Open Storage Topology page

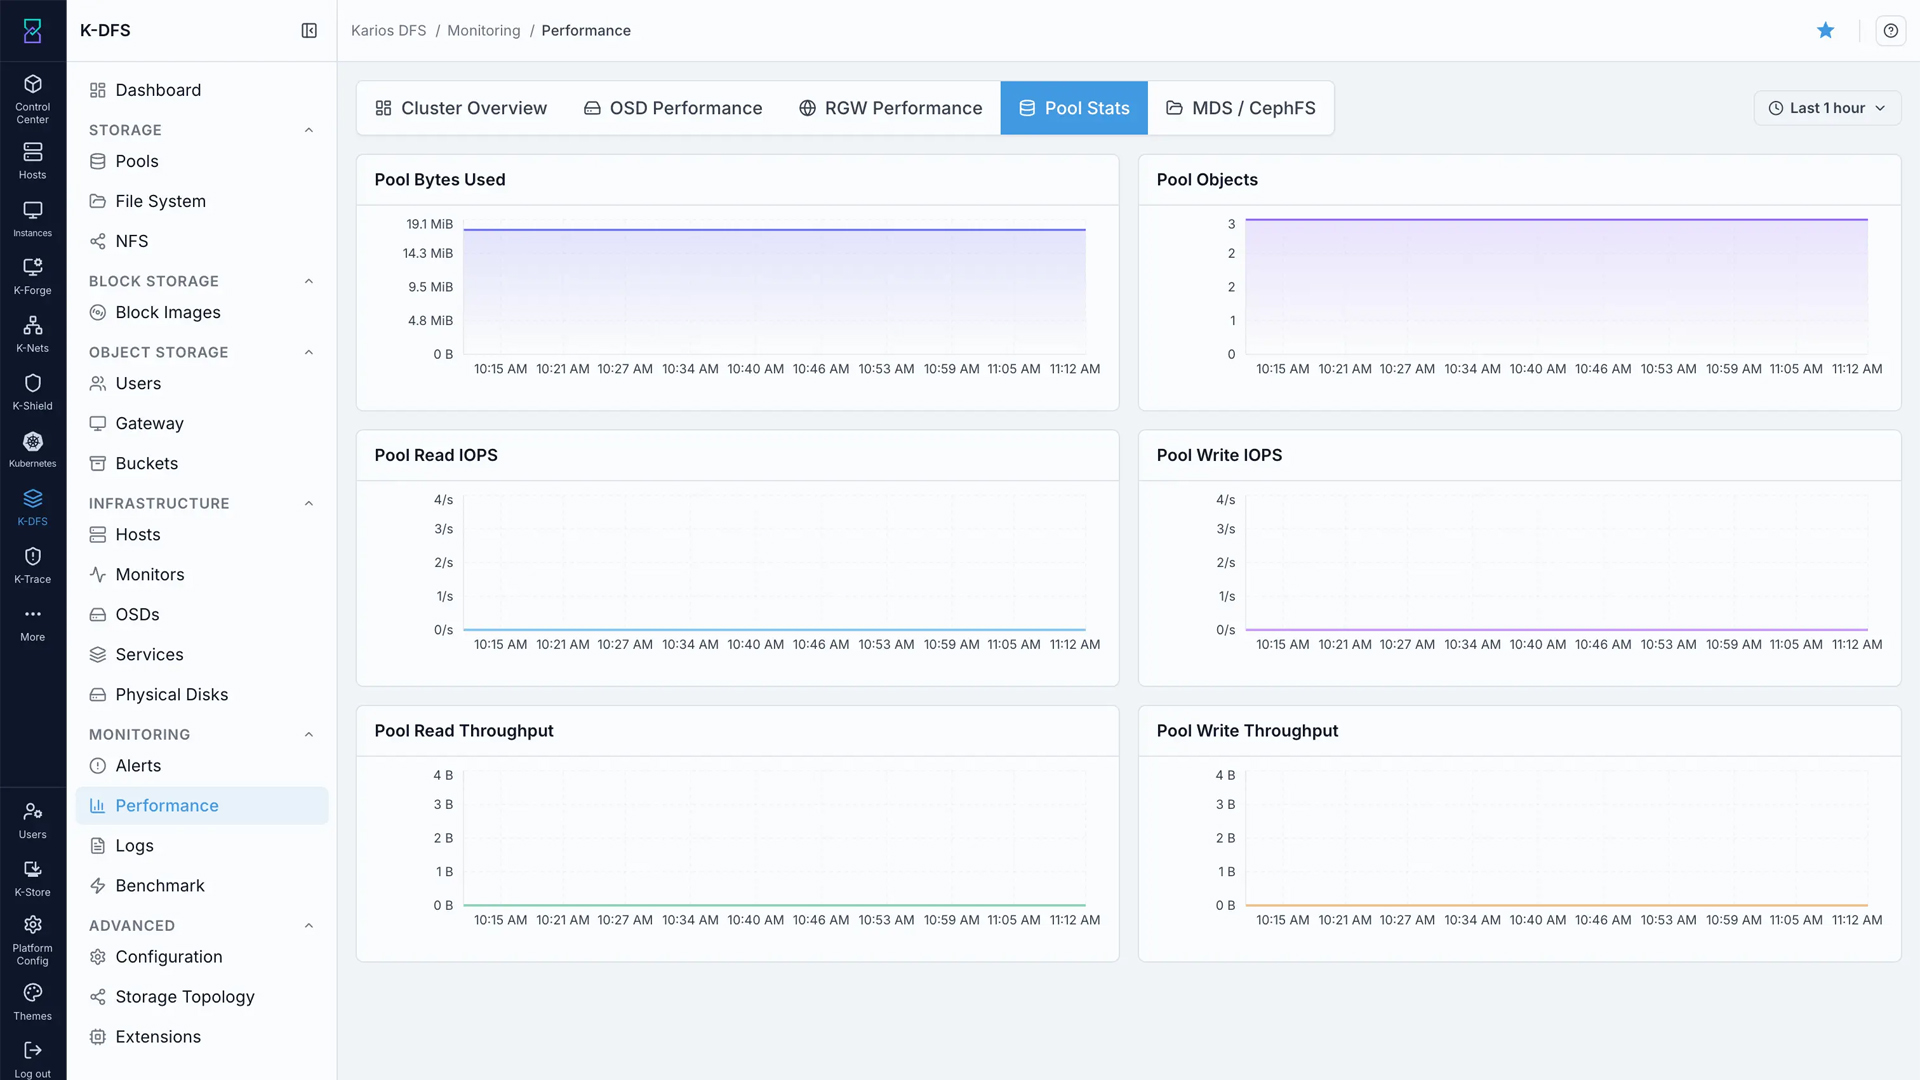click(x=202, y=996)
